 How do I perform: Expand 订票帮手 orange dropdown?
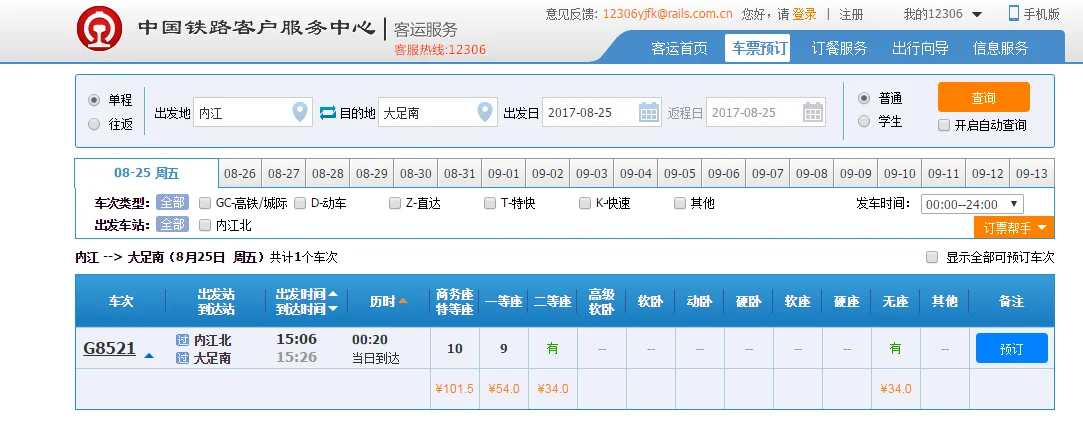pyautogui.click(x=1014, y=227)
